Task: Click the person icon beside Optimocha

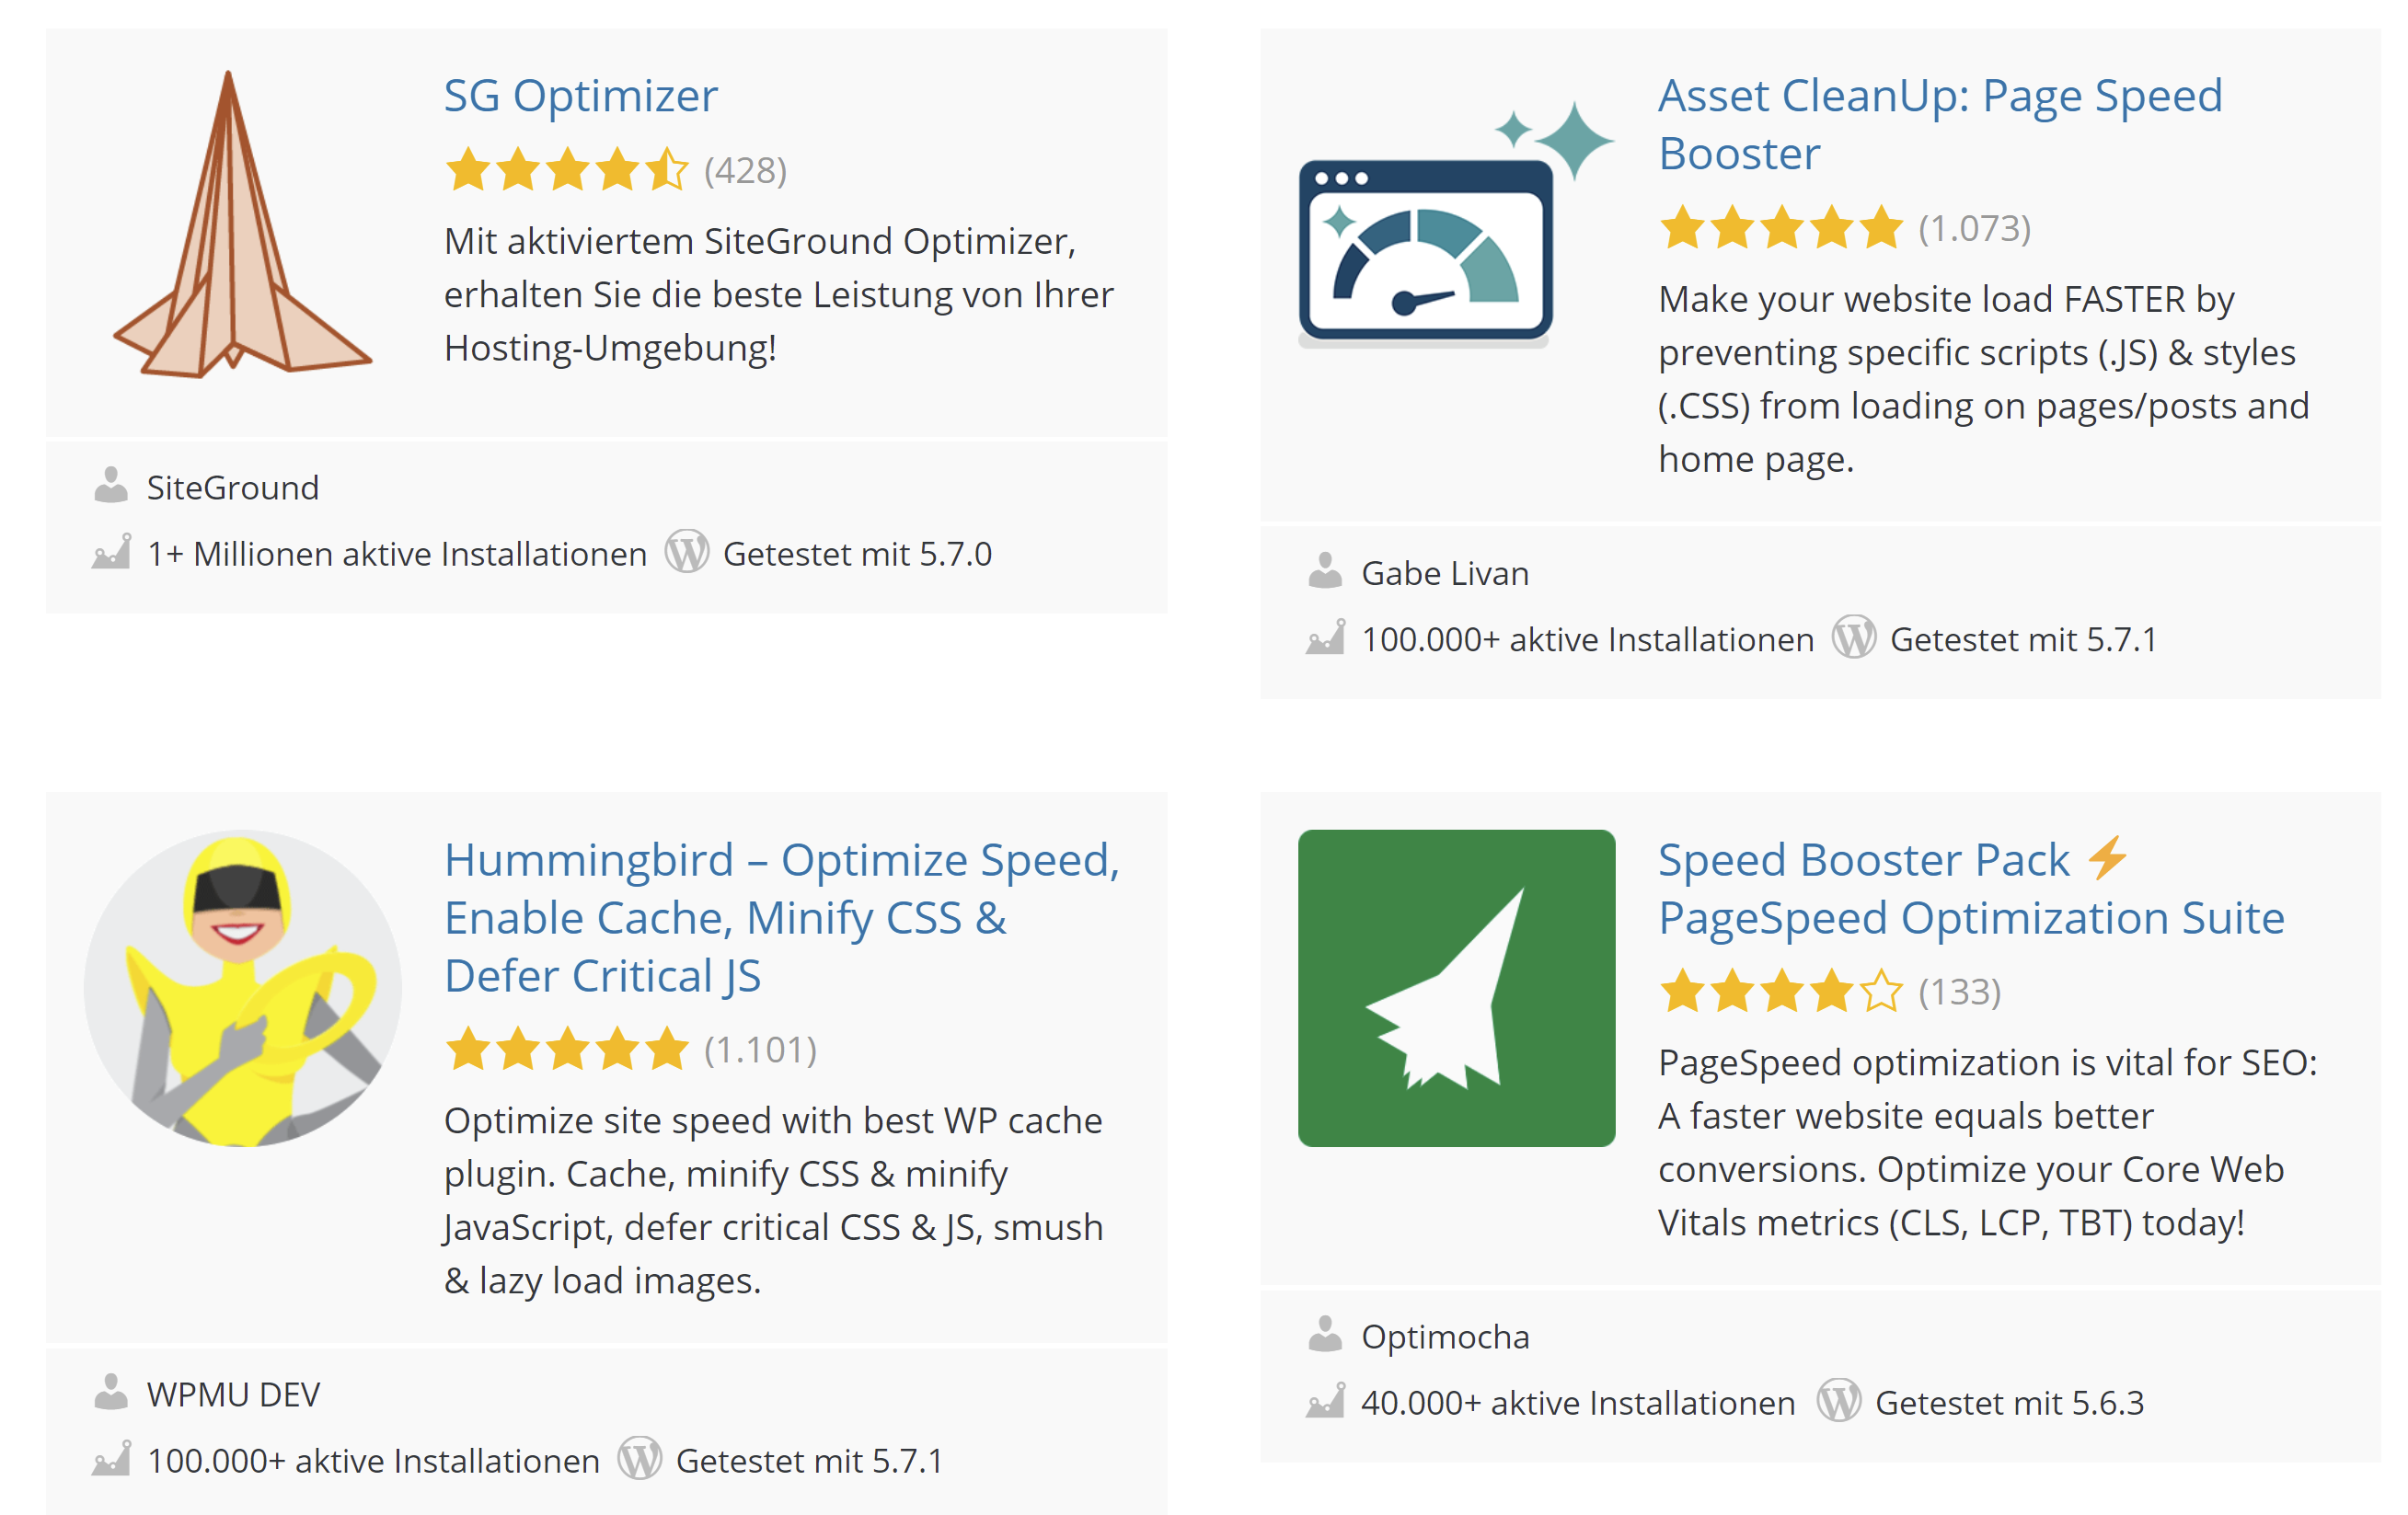Action: click(1326, 1336)
